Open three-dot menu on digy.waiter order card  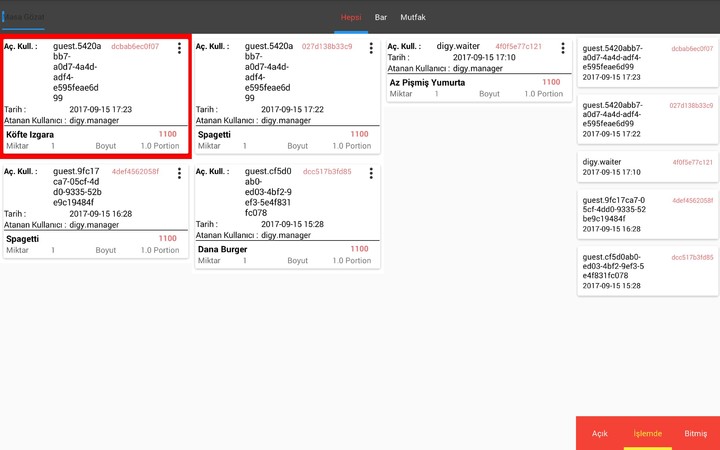click(563, 48)
